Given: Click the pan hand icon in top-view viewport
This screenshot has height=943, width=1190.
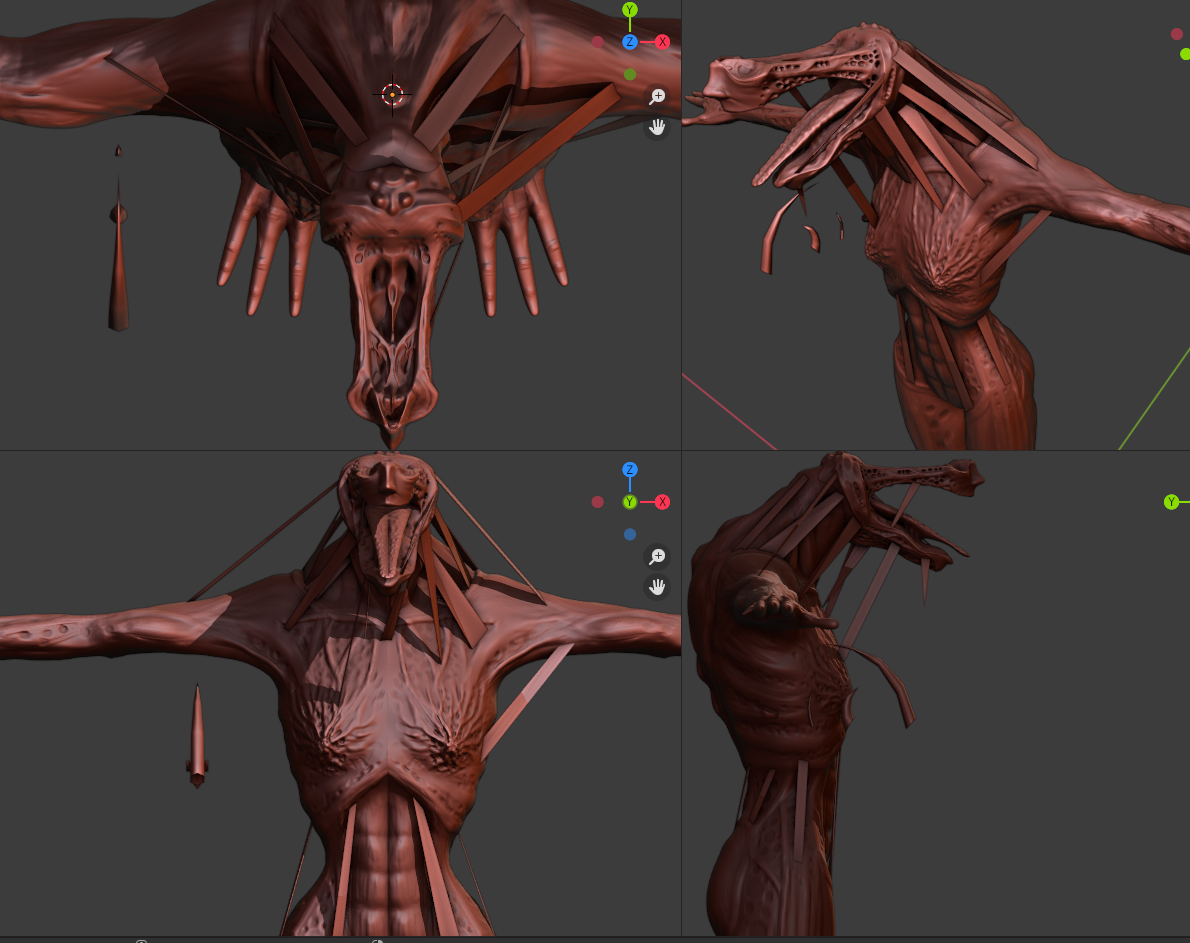Looking at the screenshot, I should tap(657, 127).
